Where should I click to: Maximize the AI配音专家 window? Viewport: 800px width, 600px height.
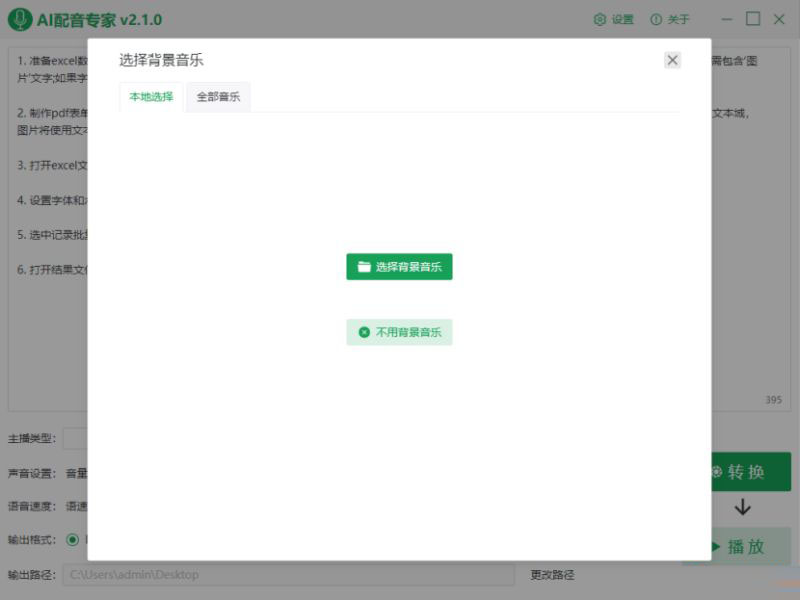753,19
